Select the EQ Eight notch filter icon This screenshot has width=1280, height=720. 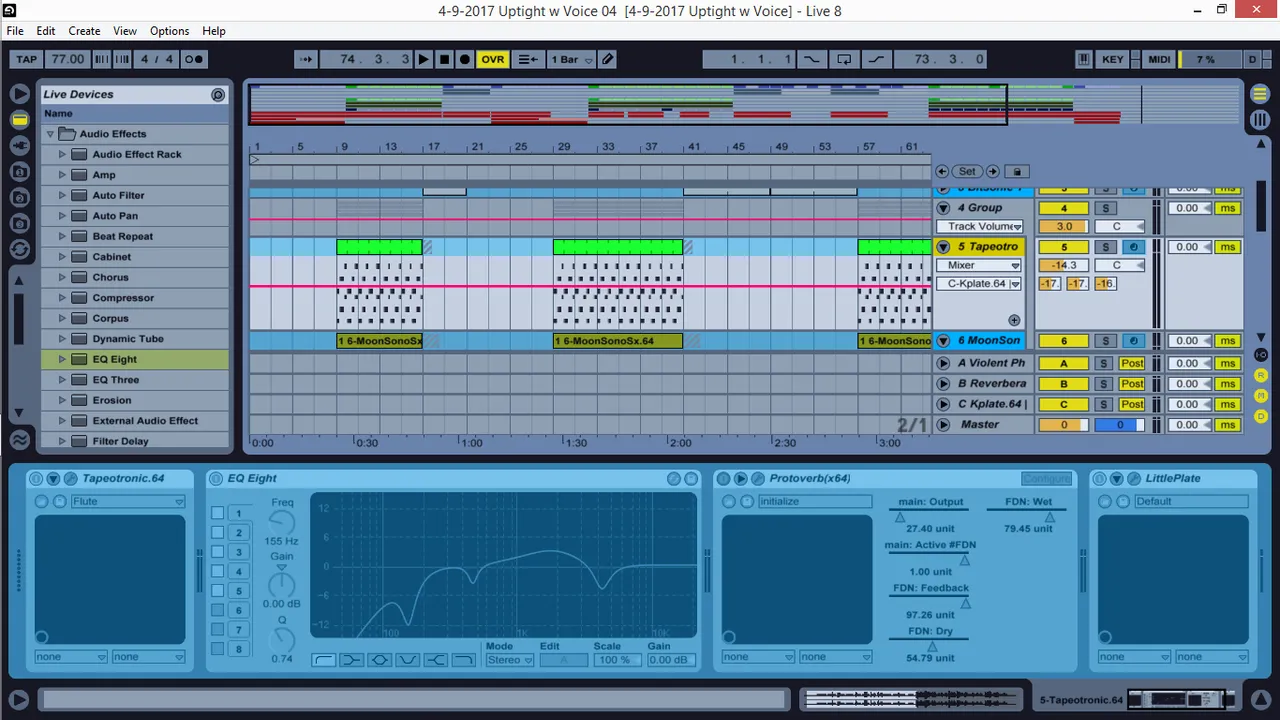[x=407, y=660]
